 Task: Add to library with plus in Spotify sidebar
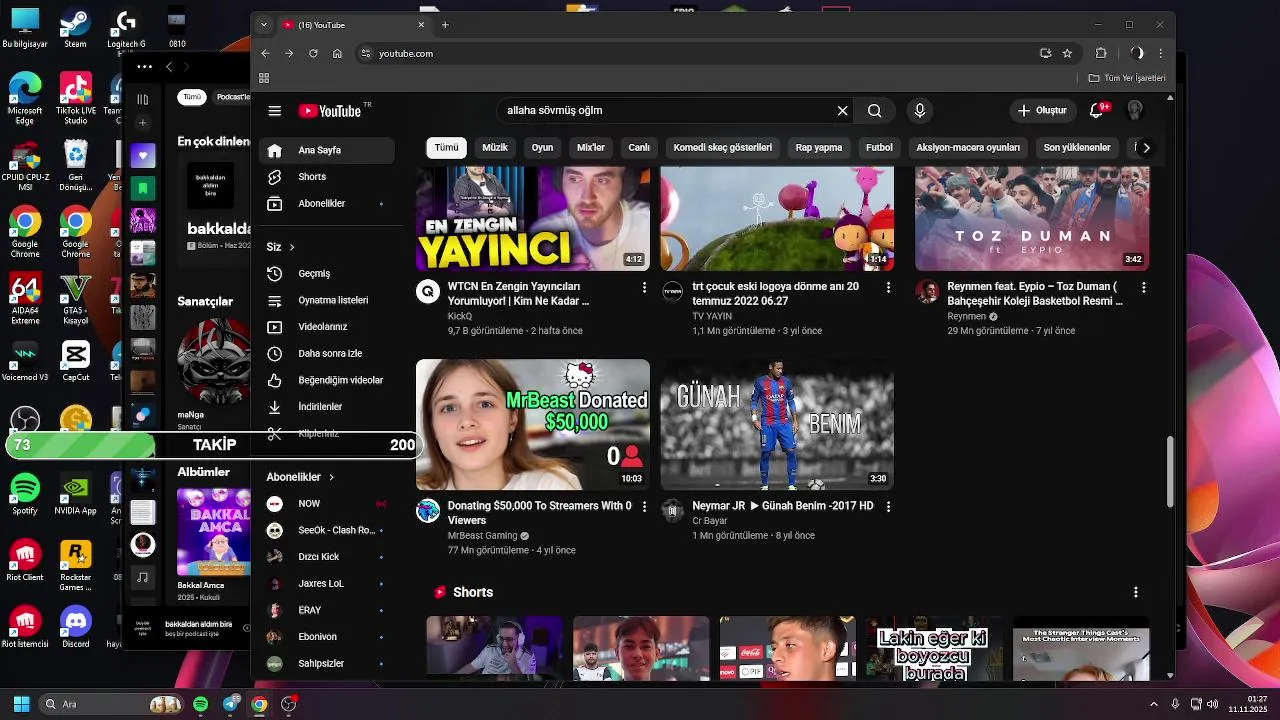point(143,123)
